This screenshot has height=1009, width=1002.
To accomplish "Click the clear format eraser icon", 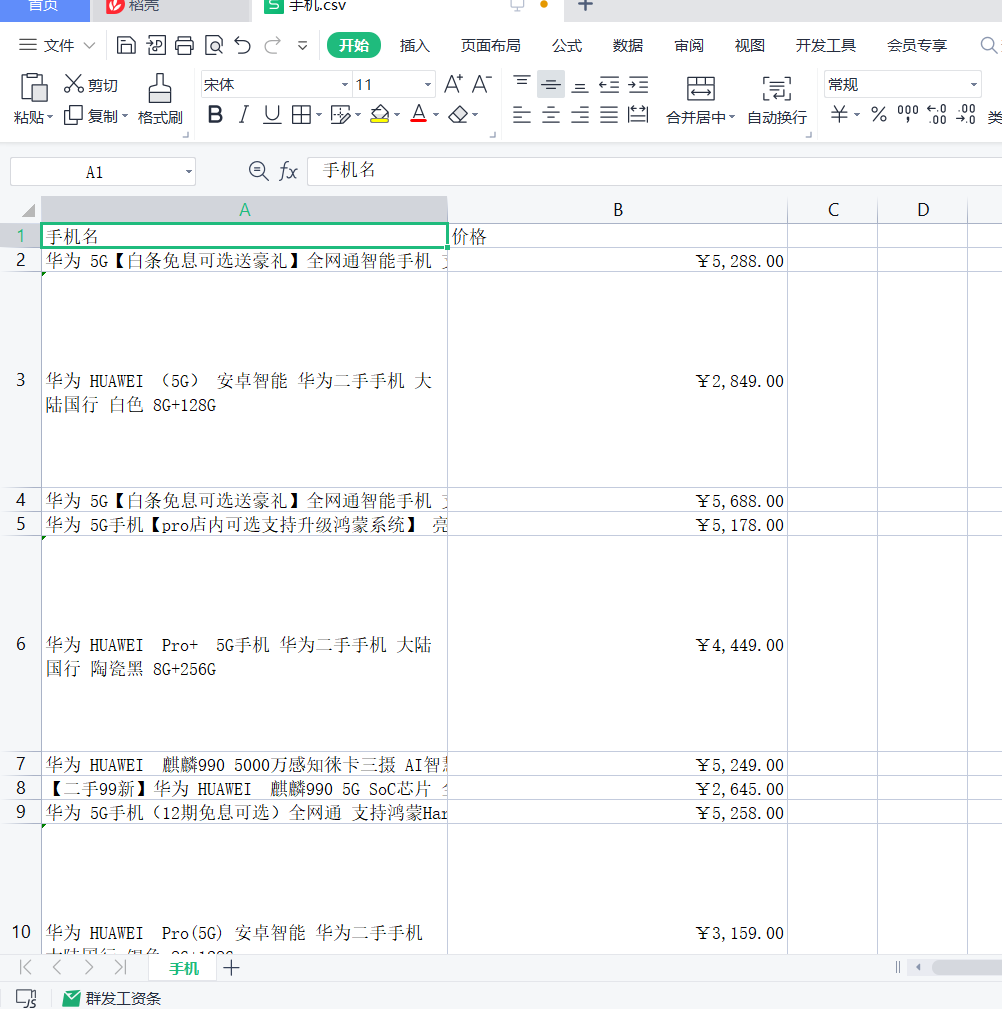I will (x=458, y=115).
